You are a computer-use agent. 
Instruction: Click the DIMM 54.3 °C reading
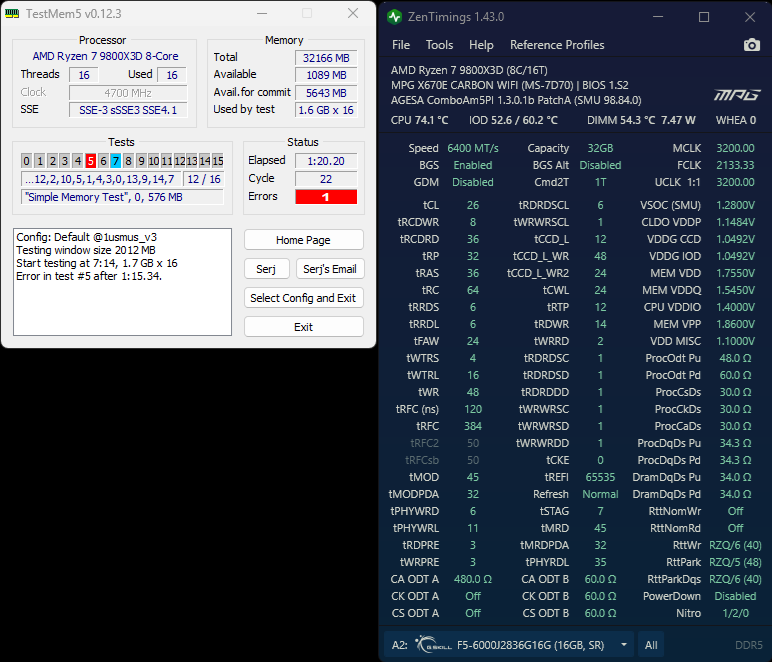click(x=620, y=120)
